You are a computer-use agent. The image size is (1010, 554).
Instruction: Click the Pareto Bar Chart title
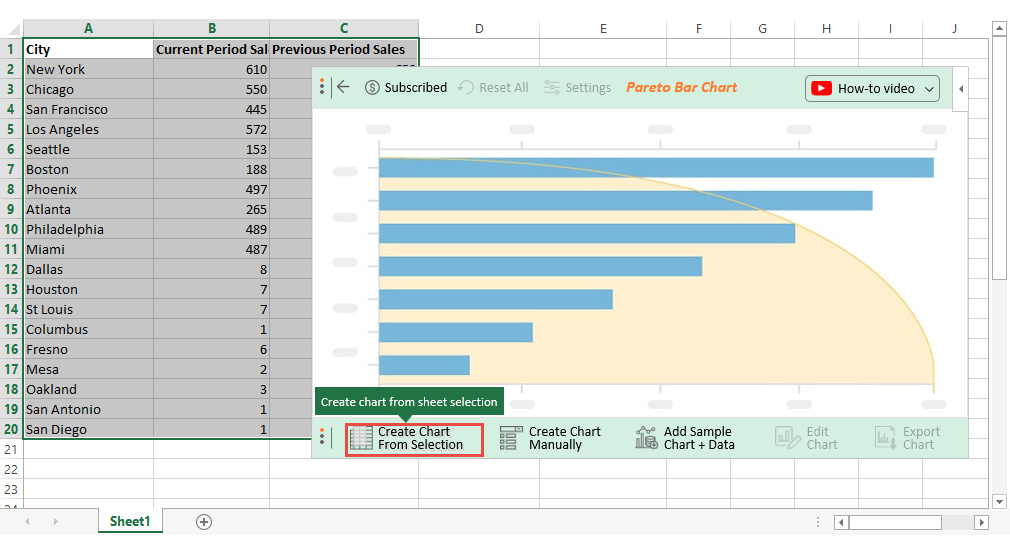(681, 88)
